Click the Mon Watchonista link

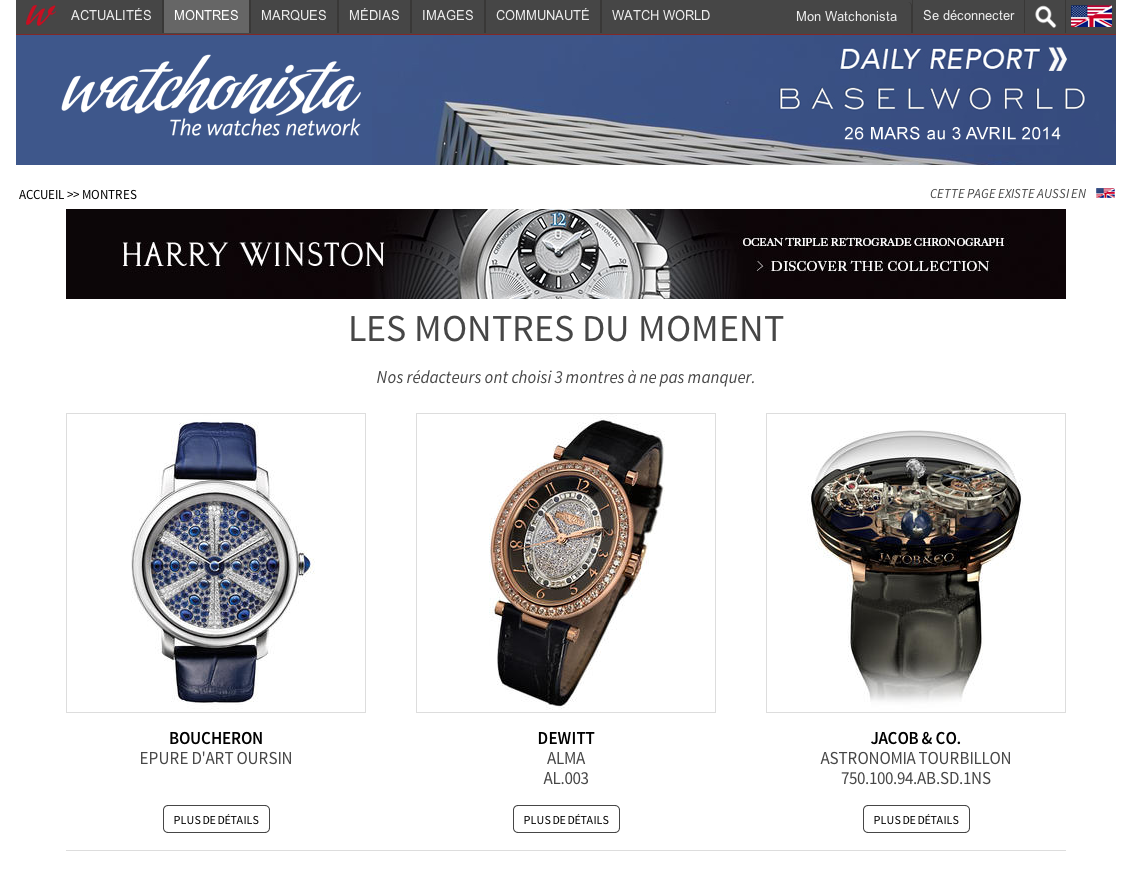click(846, 16)
